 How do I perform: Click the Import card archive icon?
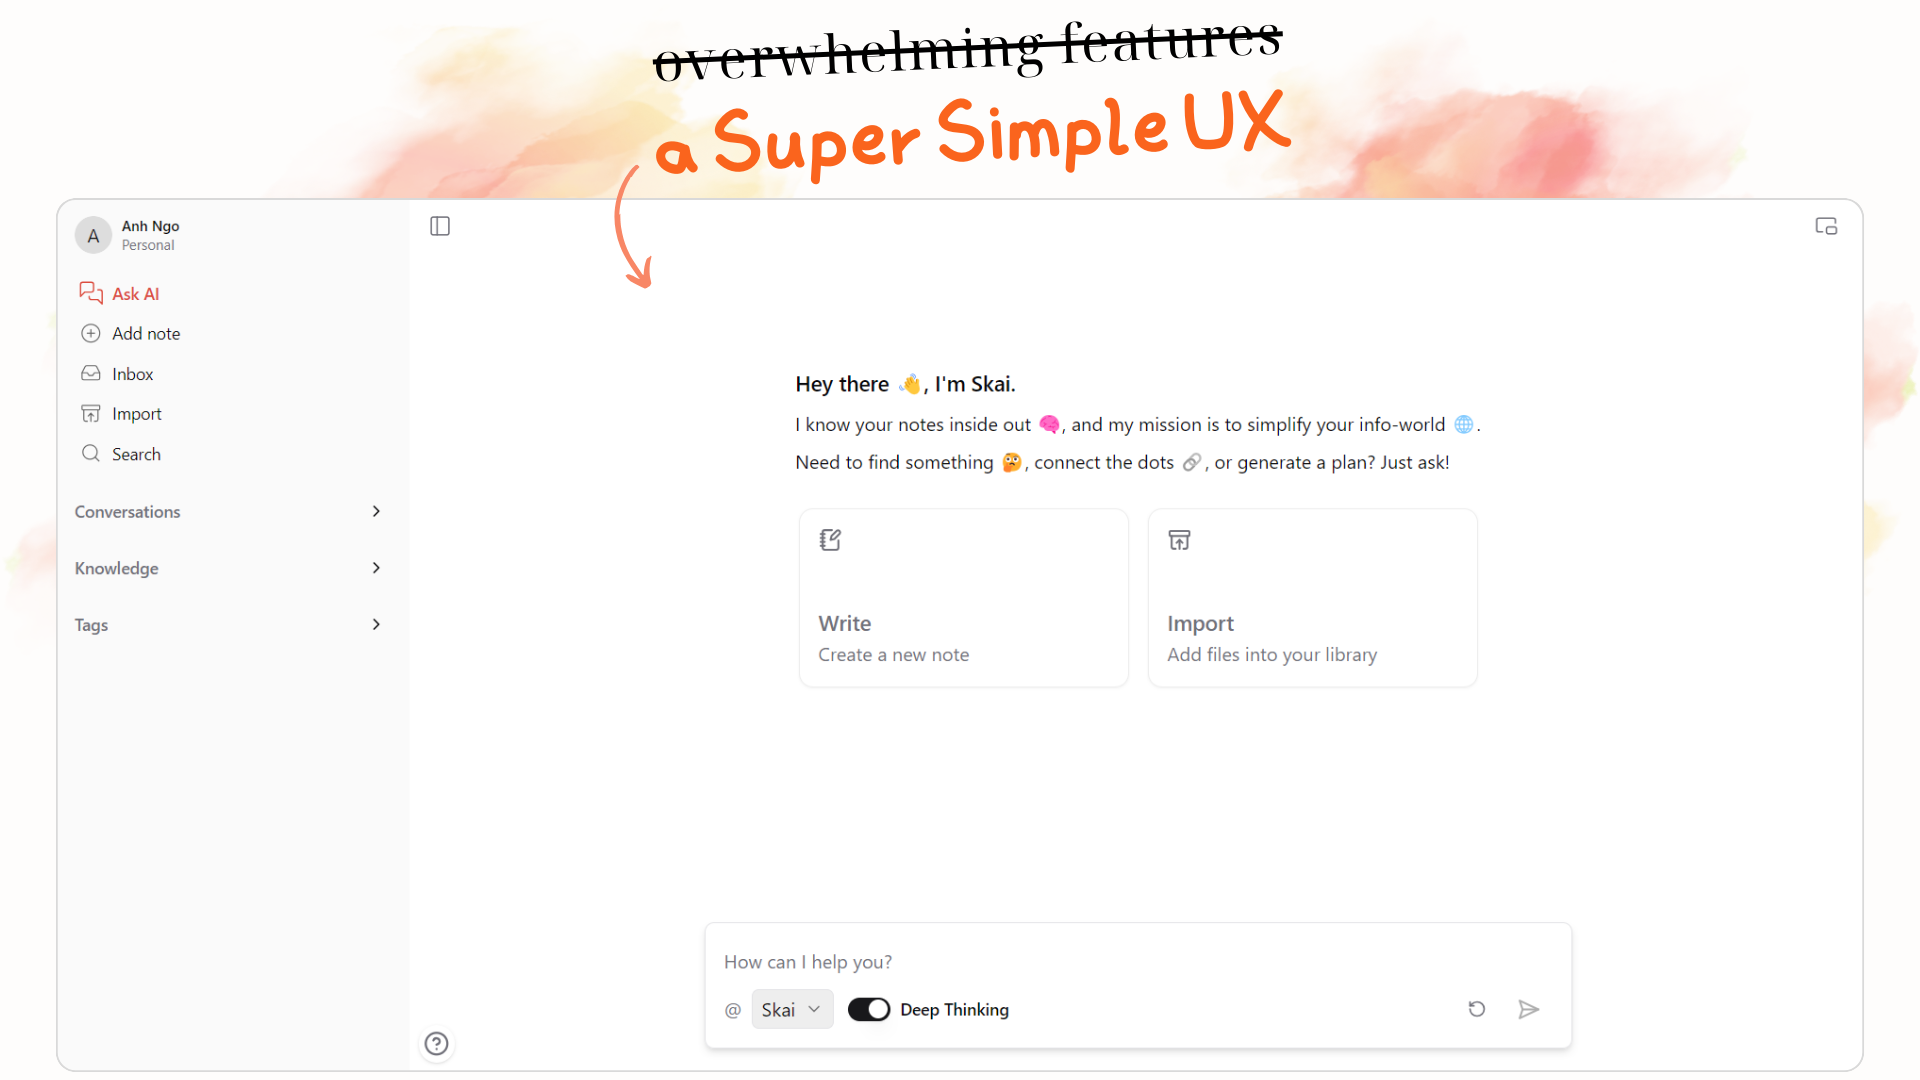[1179, 538]
